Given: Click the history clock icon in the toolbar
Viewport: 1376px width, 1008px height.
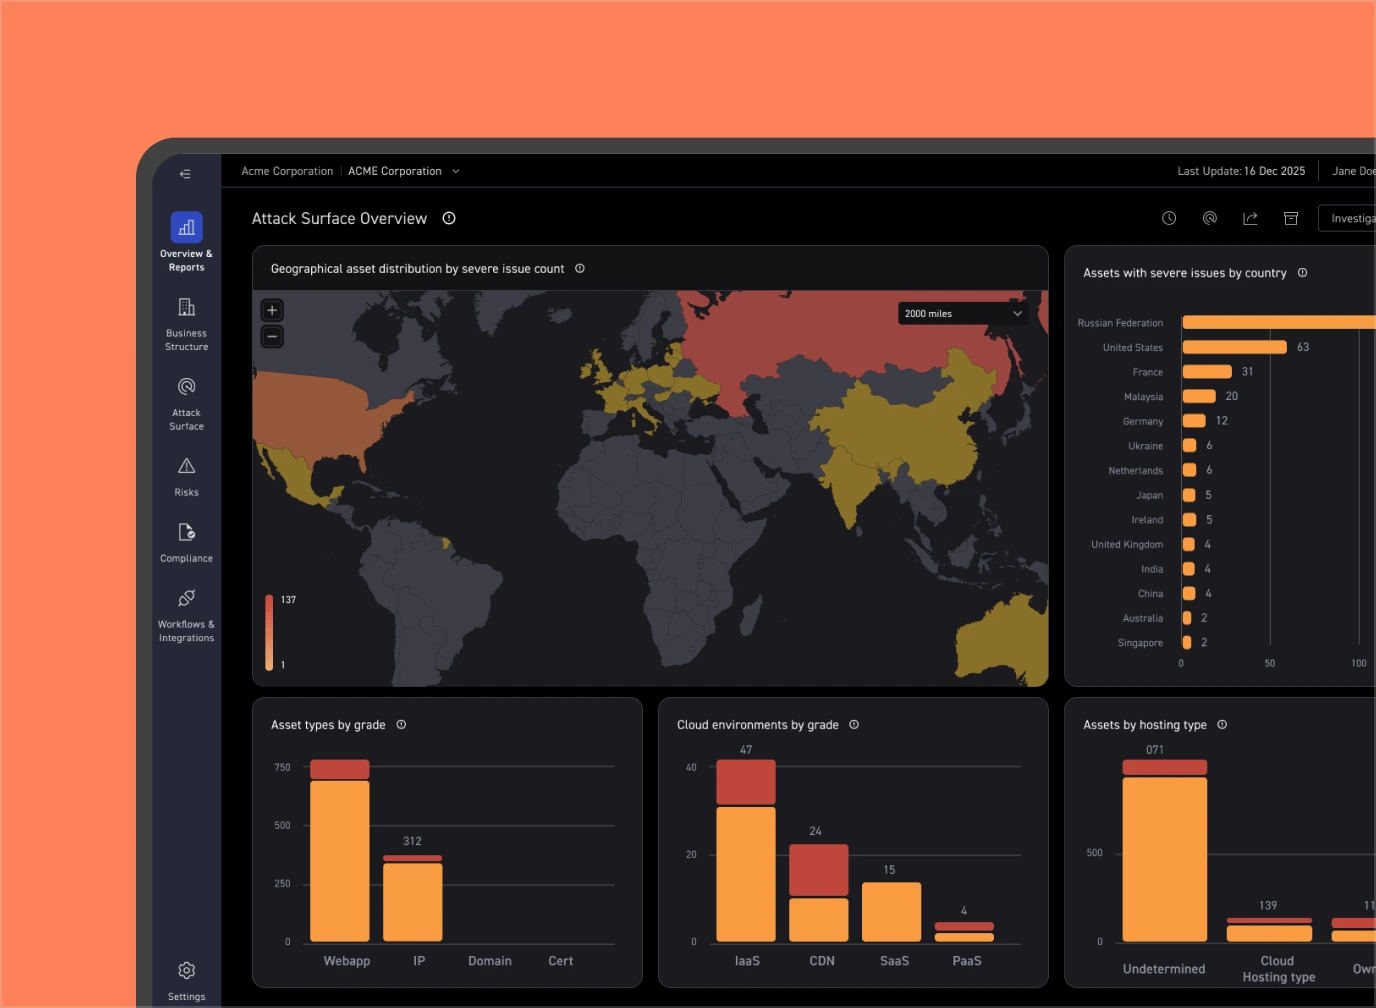Looking at the screenshot, I should pos(1169,218).
